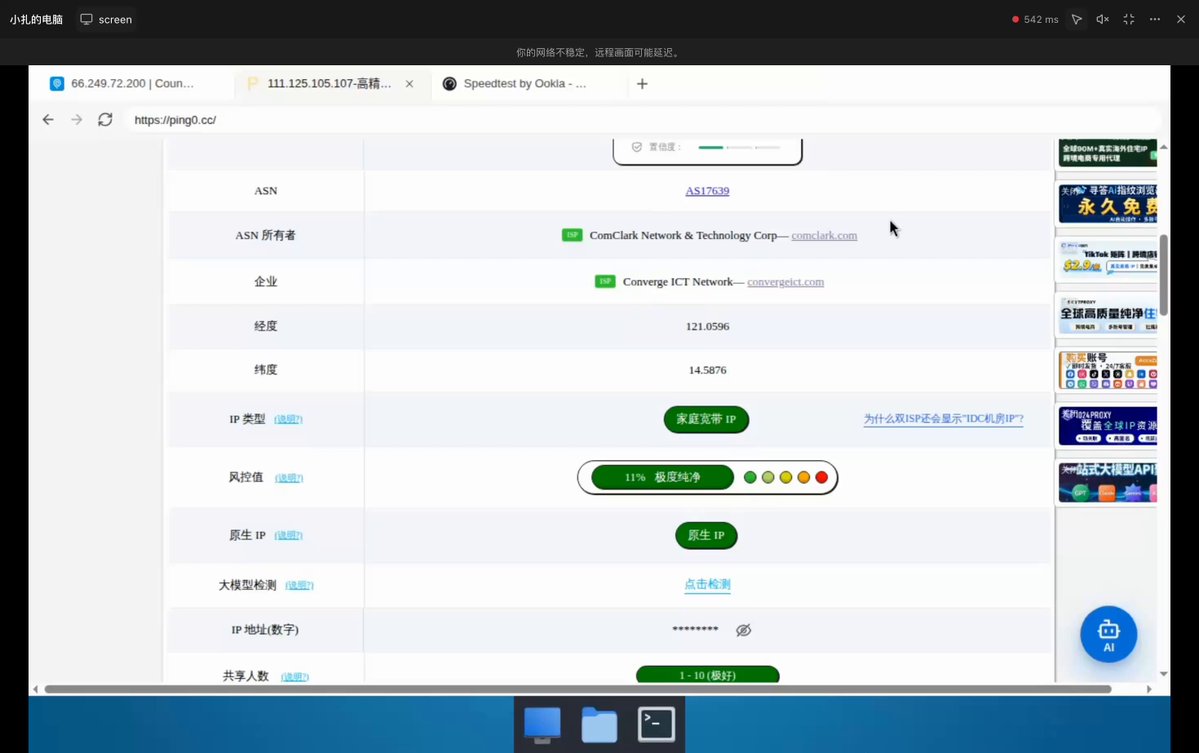Focus the https://ping0.cc/ address bar

click(x=642, y=120)
